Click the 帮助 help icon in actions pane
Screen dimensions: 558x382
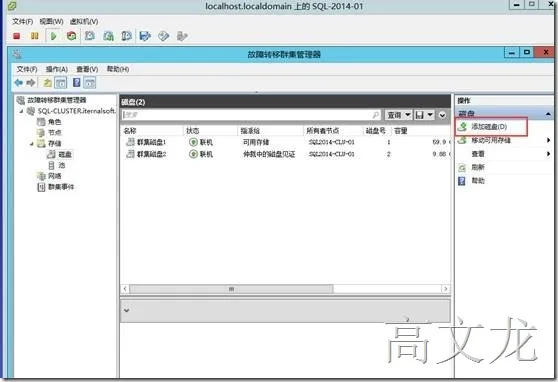(x=462, y=181)
